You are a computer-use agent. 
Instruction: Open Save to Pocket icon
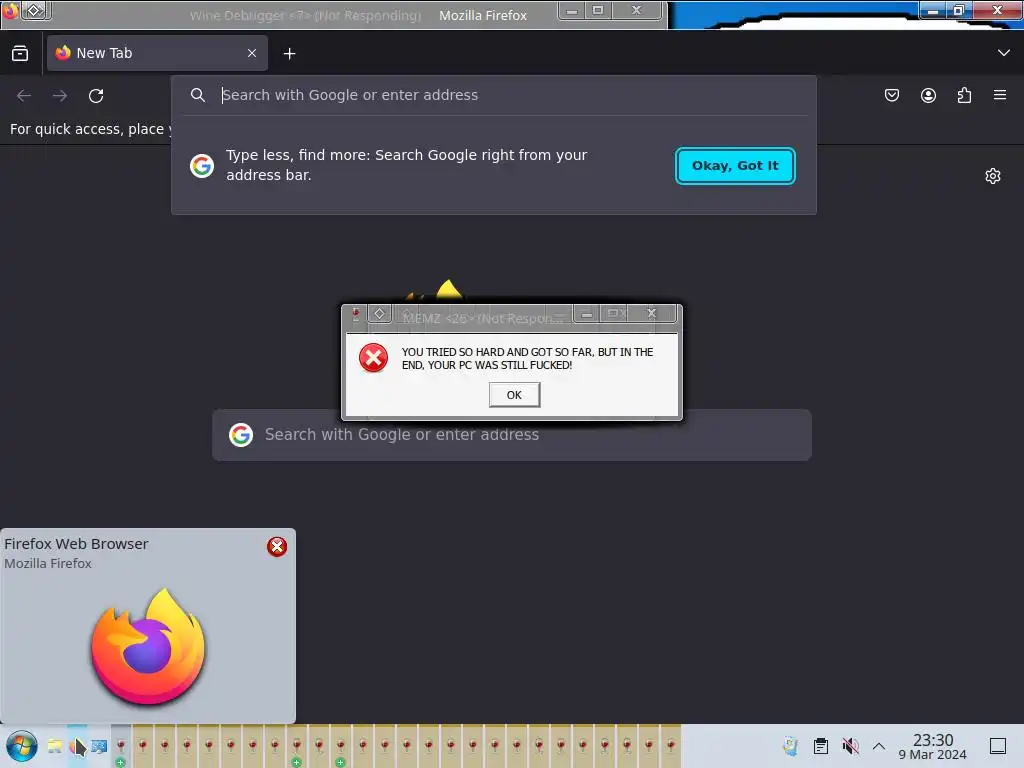892,95
